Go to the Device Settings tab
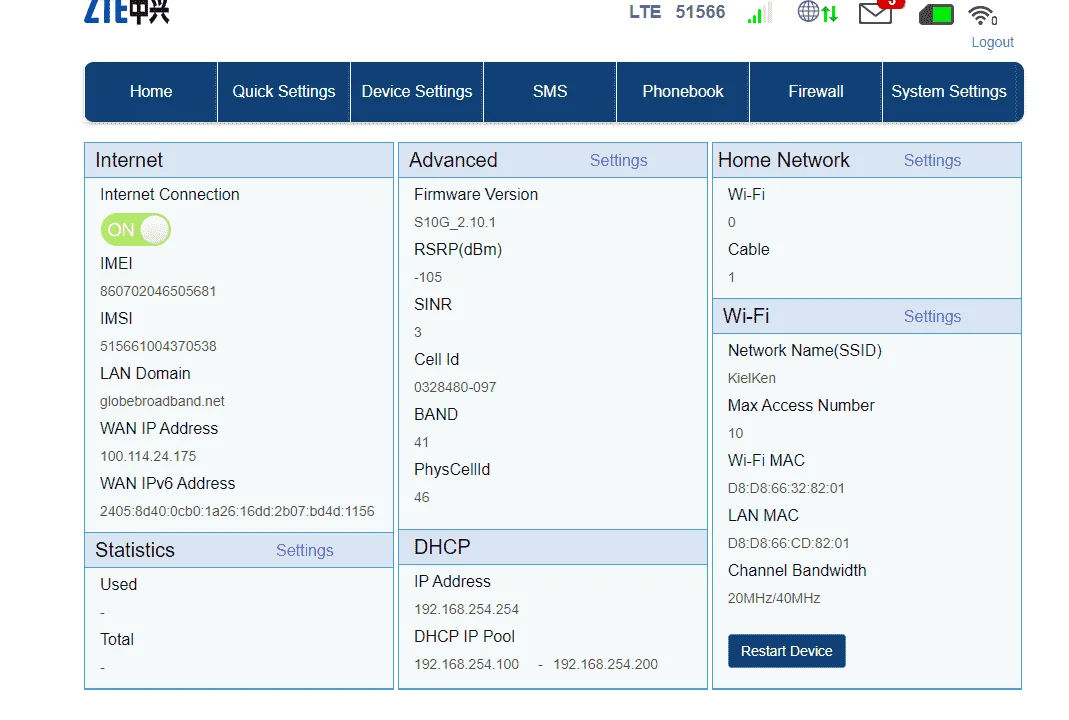This screenshot has width=1069, height=720. coord(417,91)
